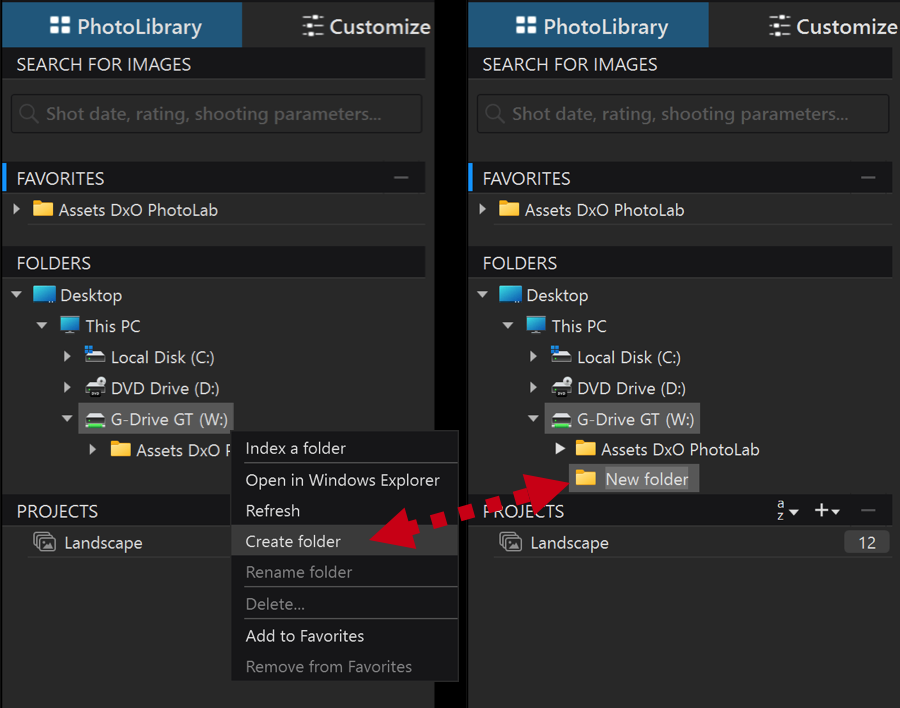Click the "12" image count beside Landscape

point(867,542)
